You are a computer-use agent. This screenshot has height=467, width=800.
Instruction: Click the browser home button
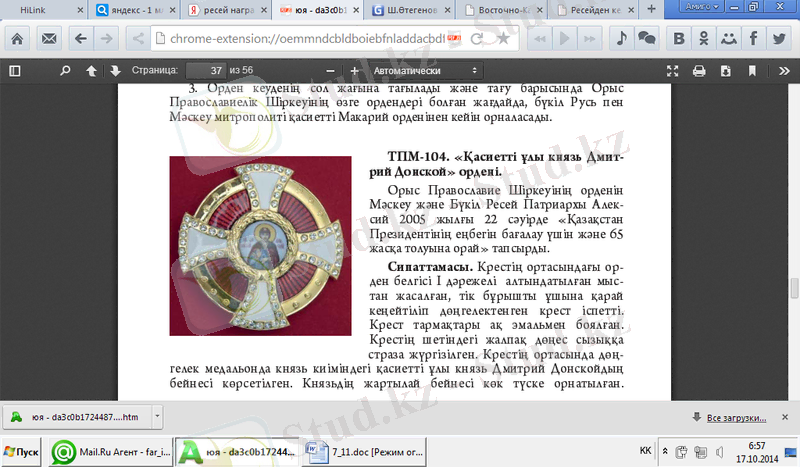19,39
